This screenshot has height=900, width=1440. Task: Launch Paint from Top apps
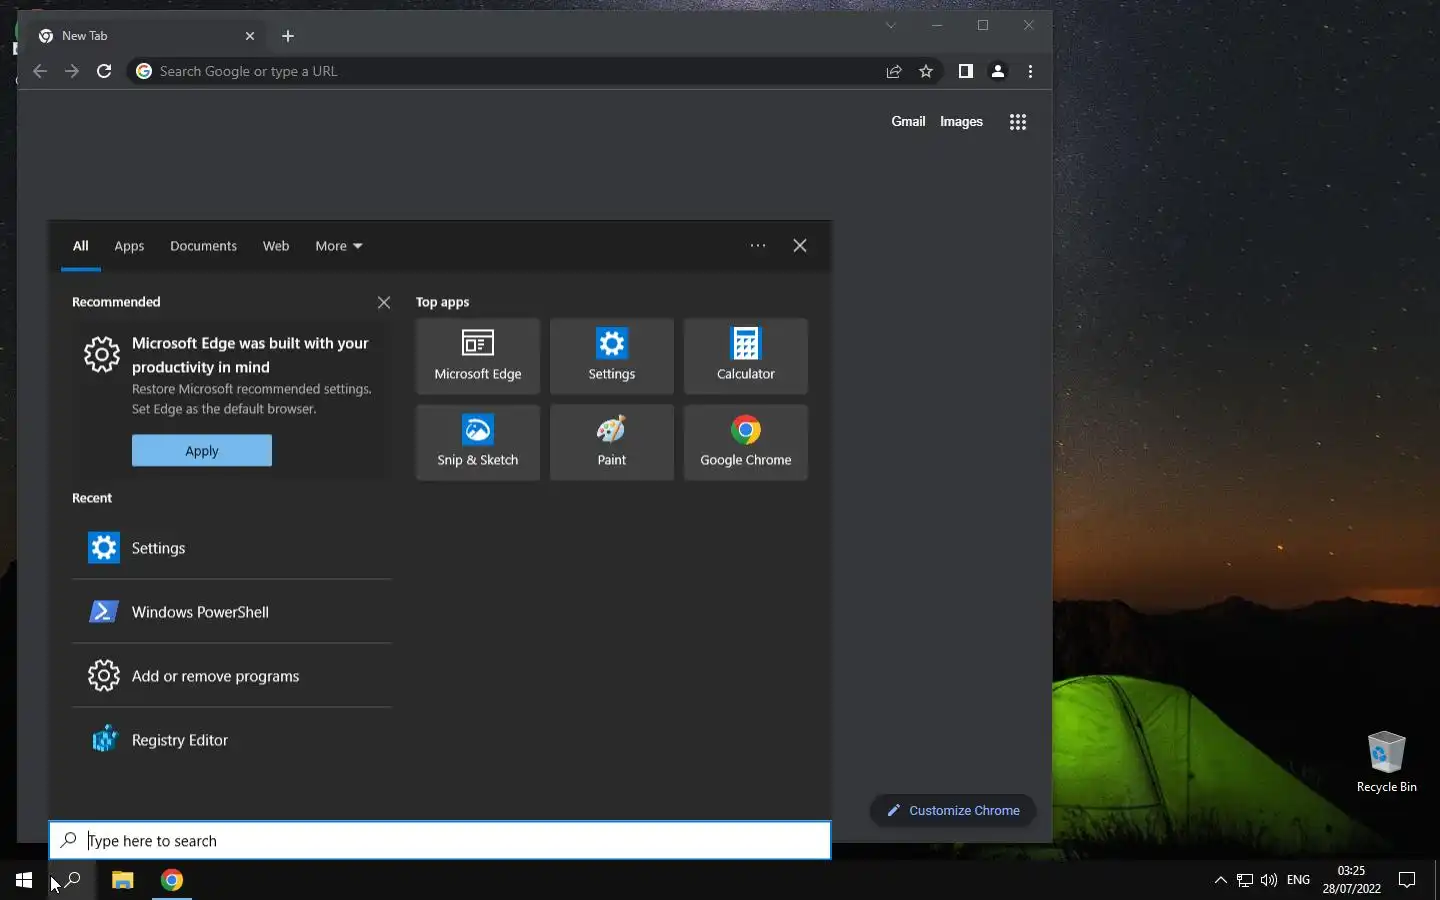click(x=612, y=442)
